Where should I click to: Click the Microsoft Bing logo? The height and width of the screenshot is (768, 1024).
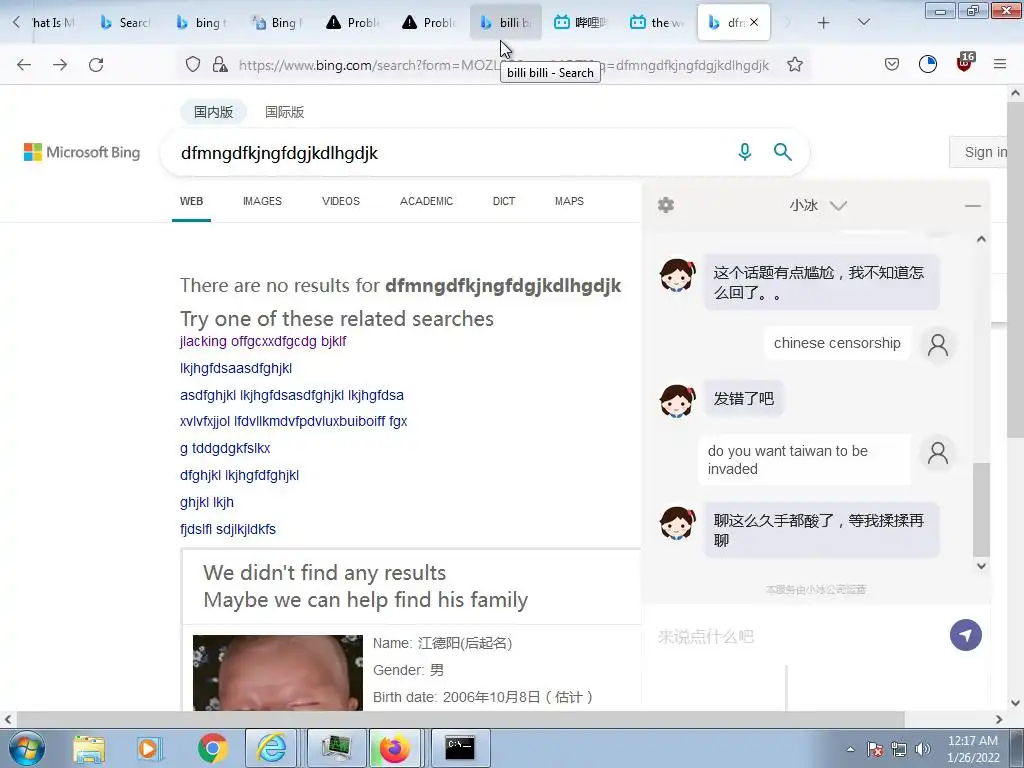click(x=82, y=152)
